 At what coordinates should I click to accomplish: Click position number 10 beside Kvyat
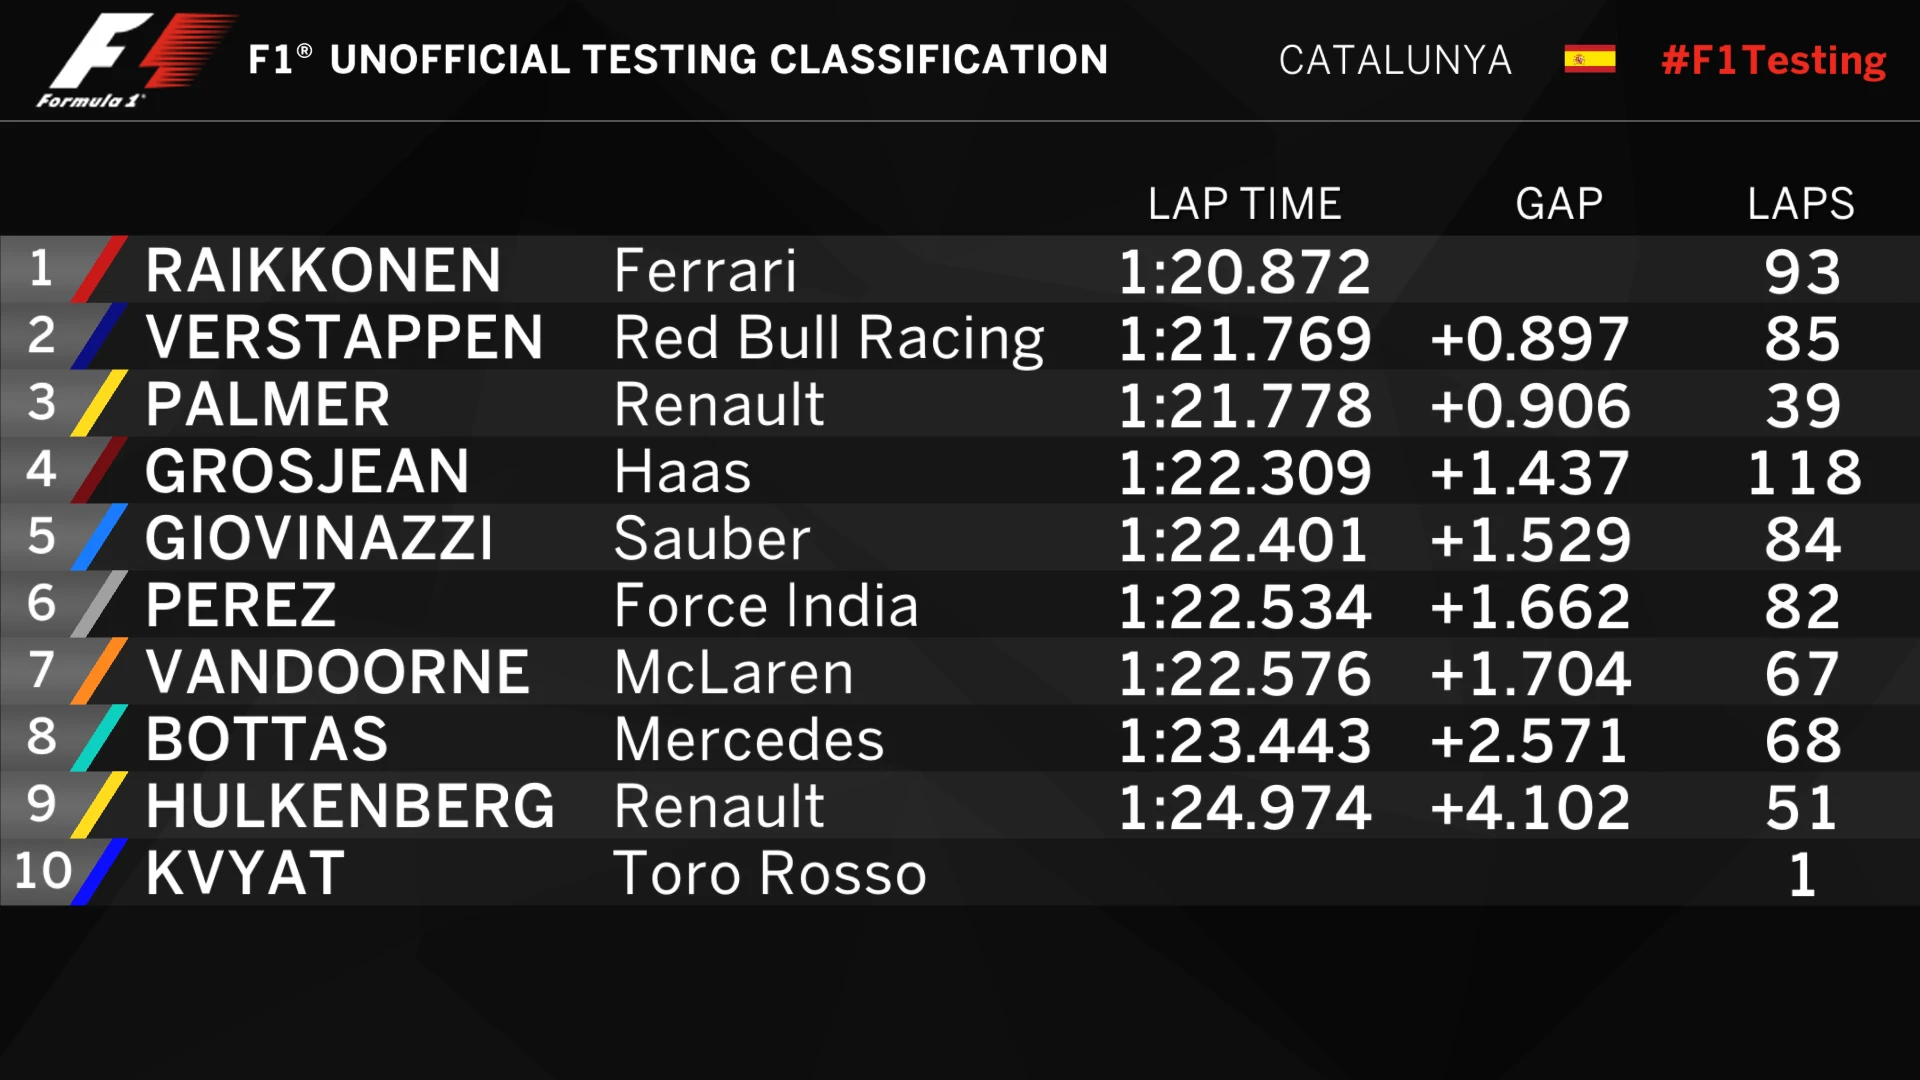pyautogui.click(x=43, y=871)
